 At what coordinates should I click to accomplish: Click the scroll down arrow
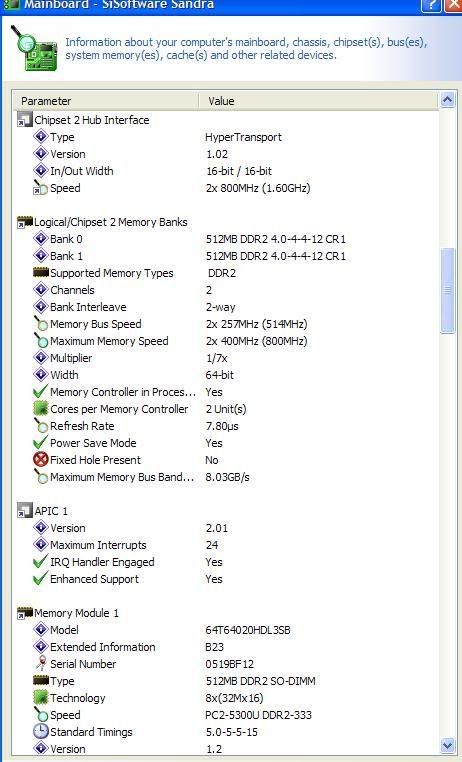447,745
